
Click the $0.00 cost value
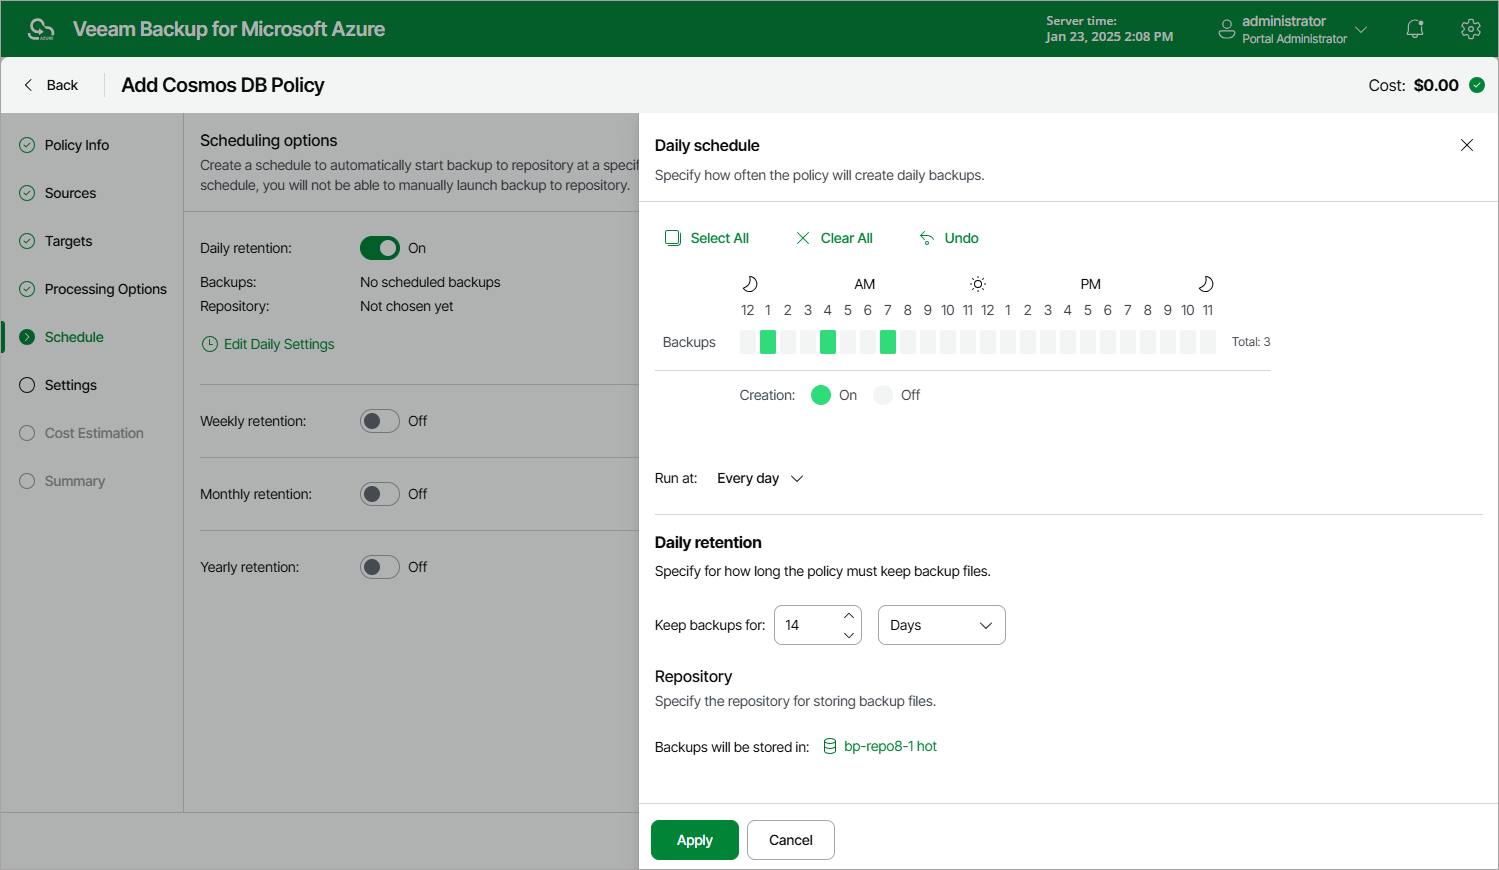click(1436, 85)
